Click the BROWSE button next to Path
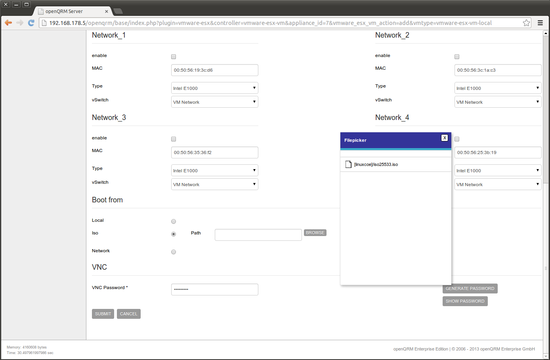 315,233
